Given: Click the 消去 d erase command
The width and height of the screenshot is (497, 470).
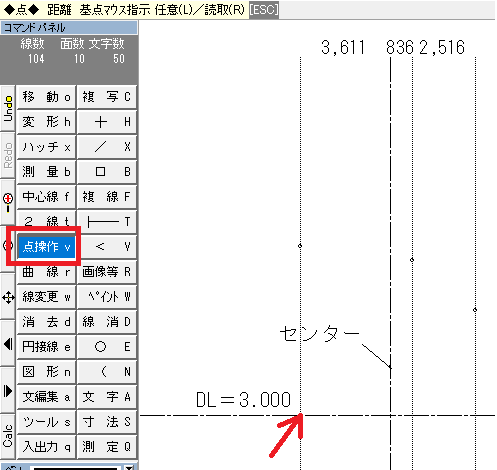Looking at the screenshot, I should point(46,322).
